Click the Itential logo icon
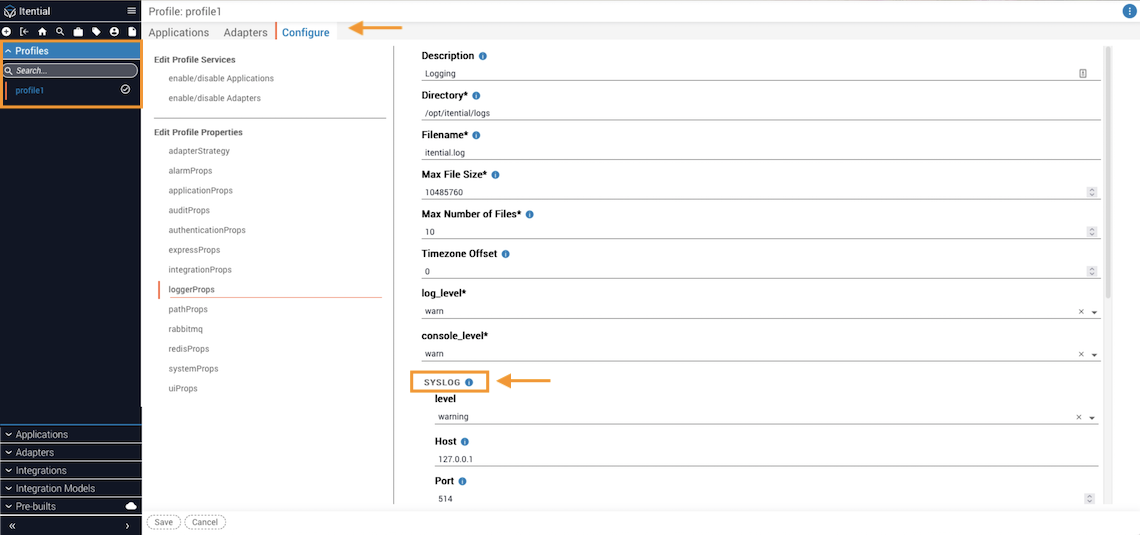Screen dimensions: 1140x535 click(9, 12)
